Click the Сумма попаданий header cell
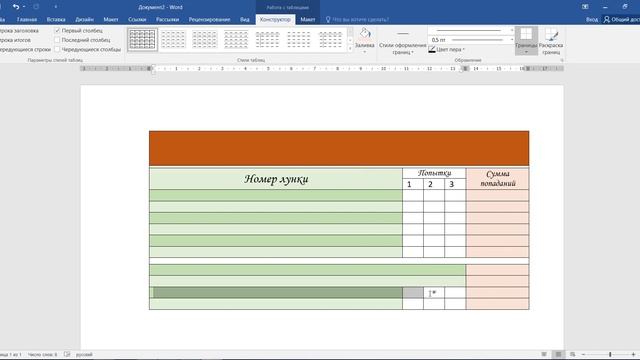Image resolution: width=640 pixels, height=360 pixels. coord(498,179)
